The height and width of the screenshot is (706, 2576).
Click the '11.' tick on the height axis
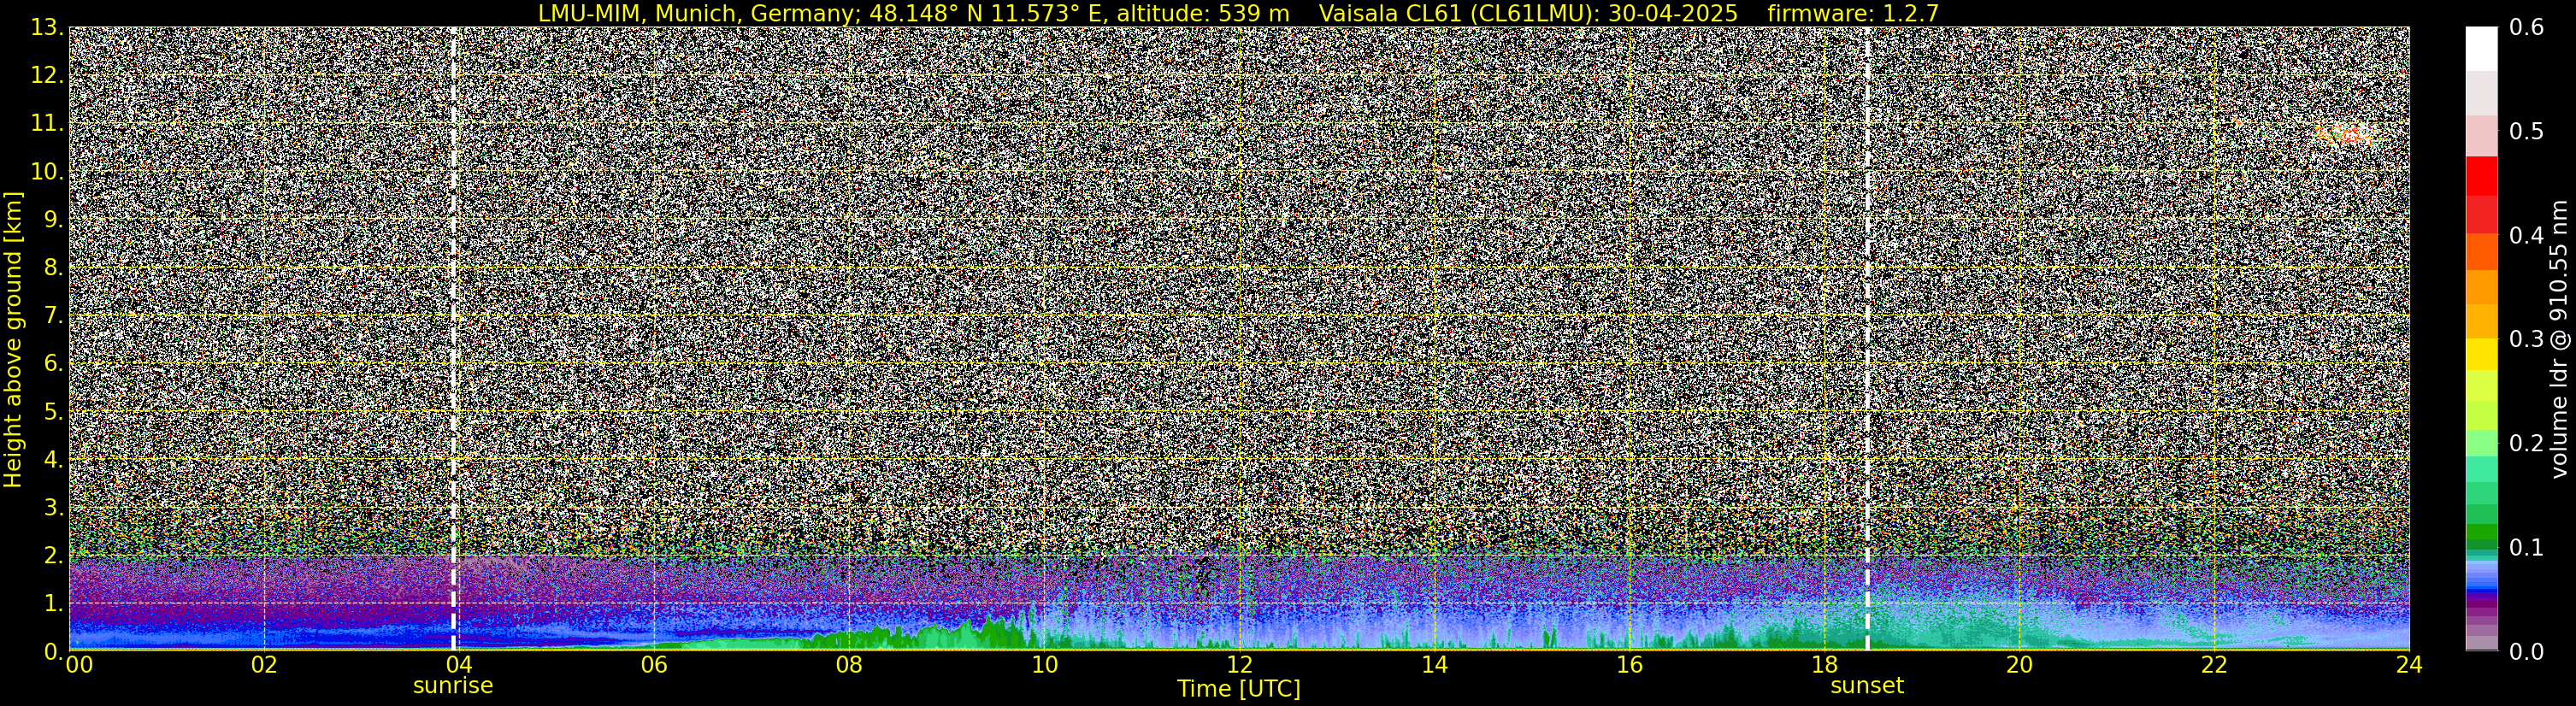47,124
